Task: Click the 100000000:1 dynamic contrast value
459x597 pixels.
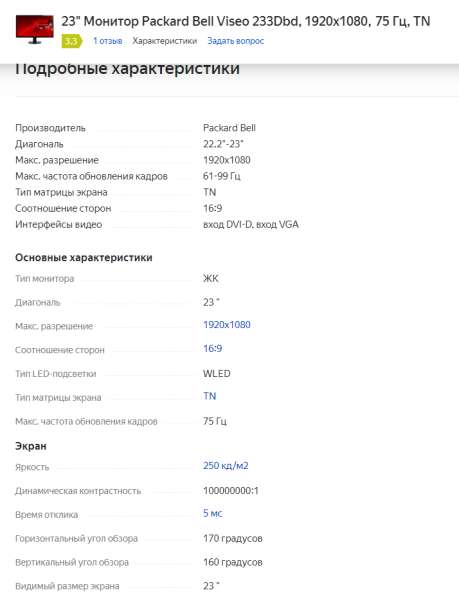Action: (231, 490)
